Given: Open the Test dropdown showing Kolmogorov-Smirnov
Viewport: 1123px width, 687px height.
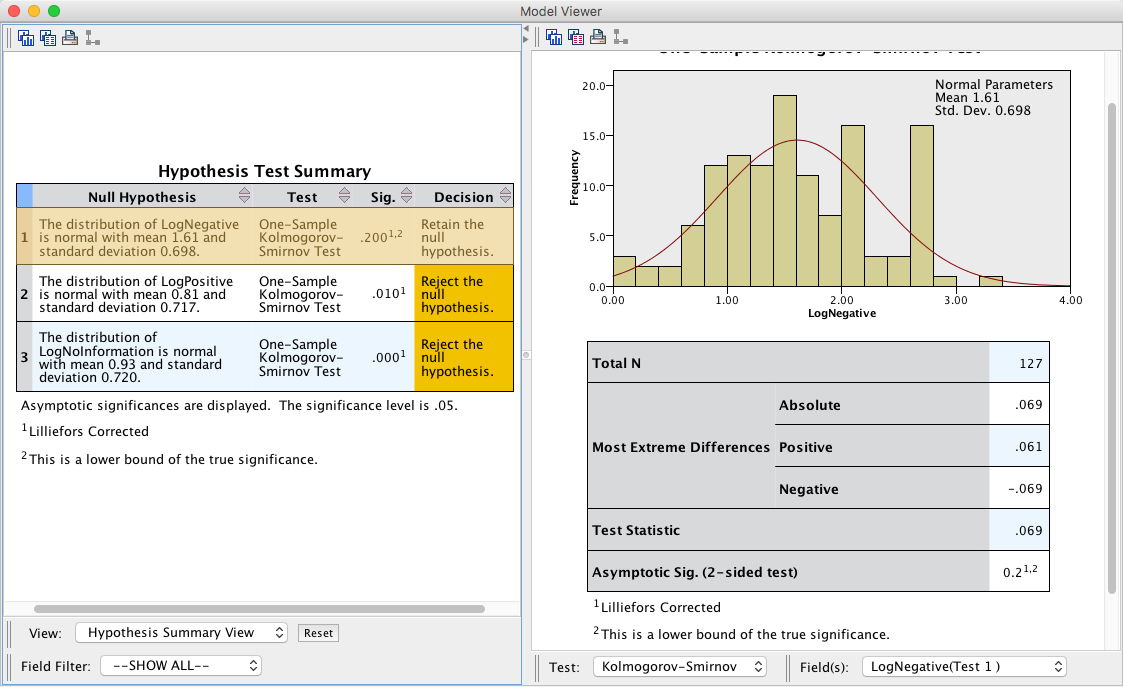Looking at the screenshot, I should click(679, 666).
